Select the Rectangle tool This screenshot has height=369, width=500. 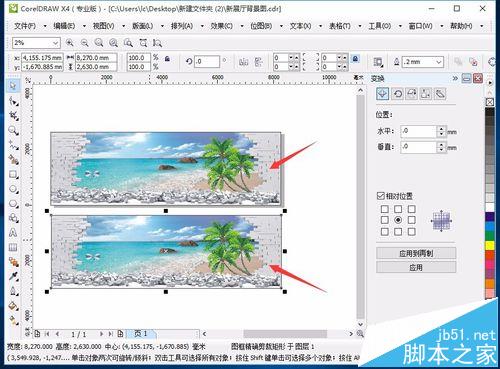coord(13,174)
